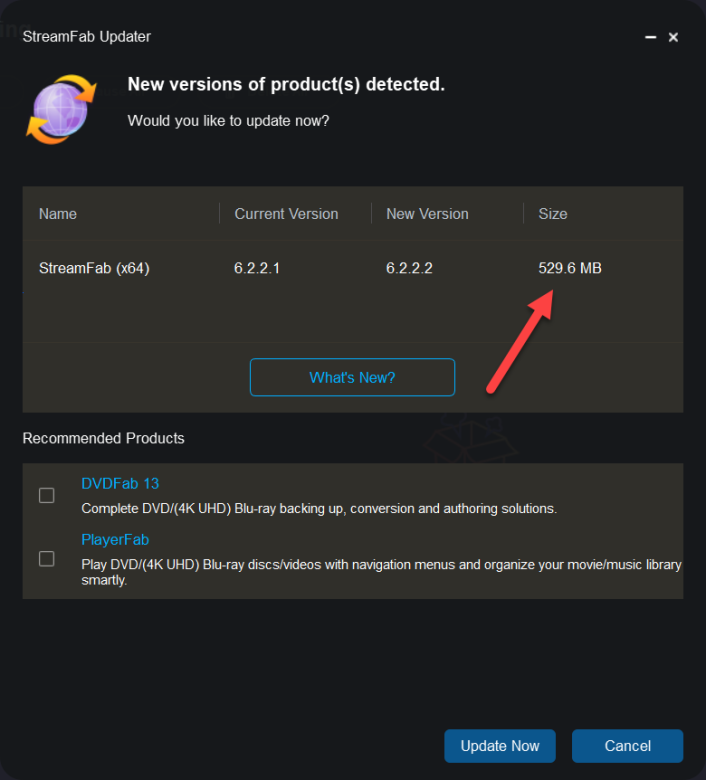The width and height of the screenshot is (706, 780).
Task: Select the New Version column header
Action: [427, 214]
